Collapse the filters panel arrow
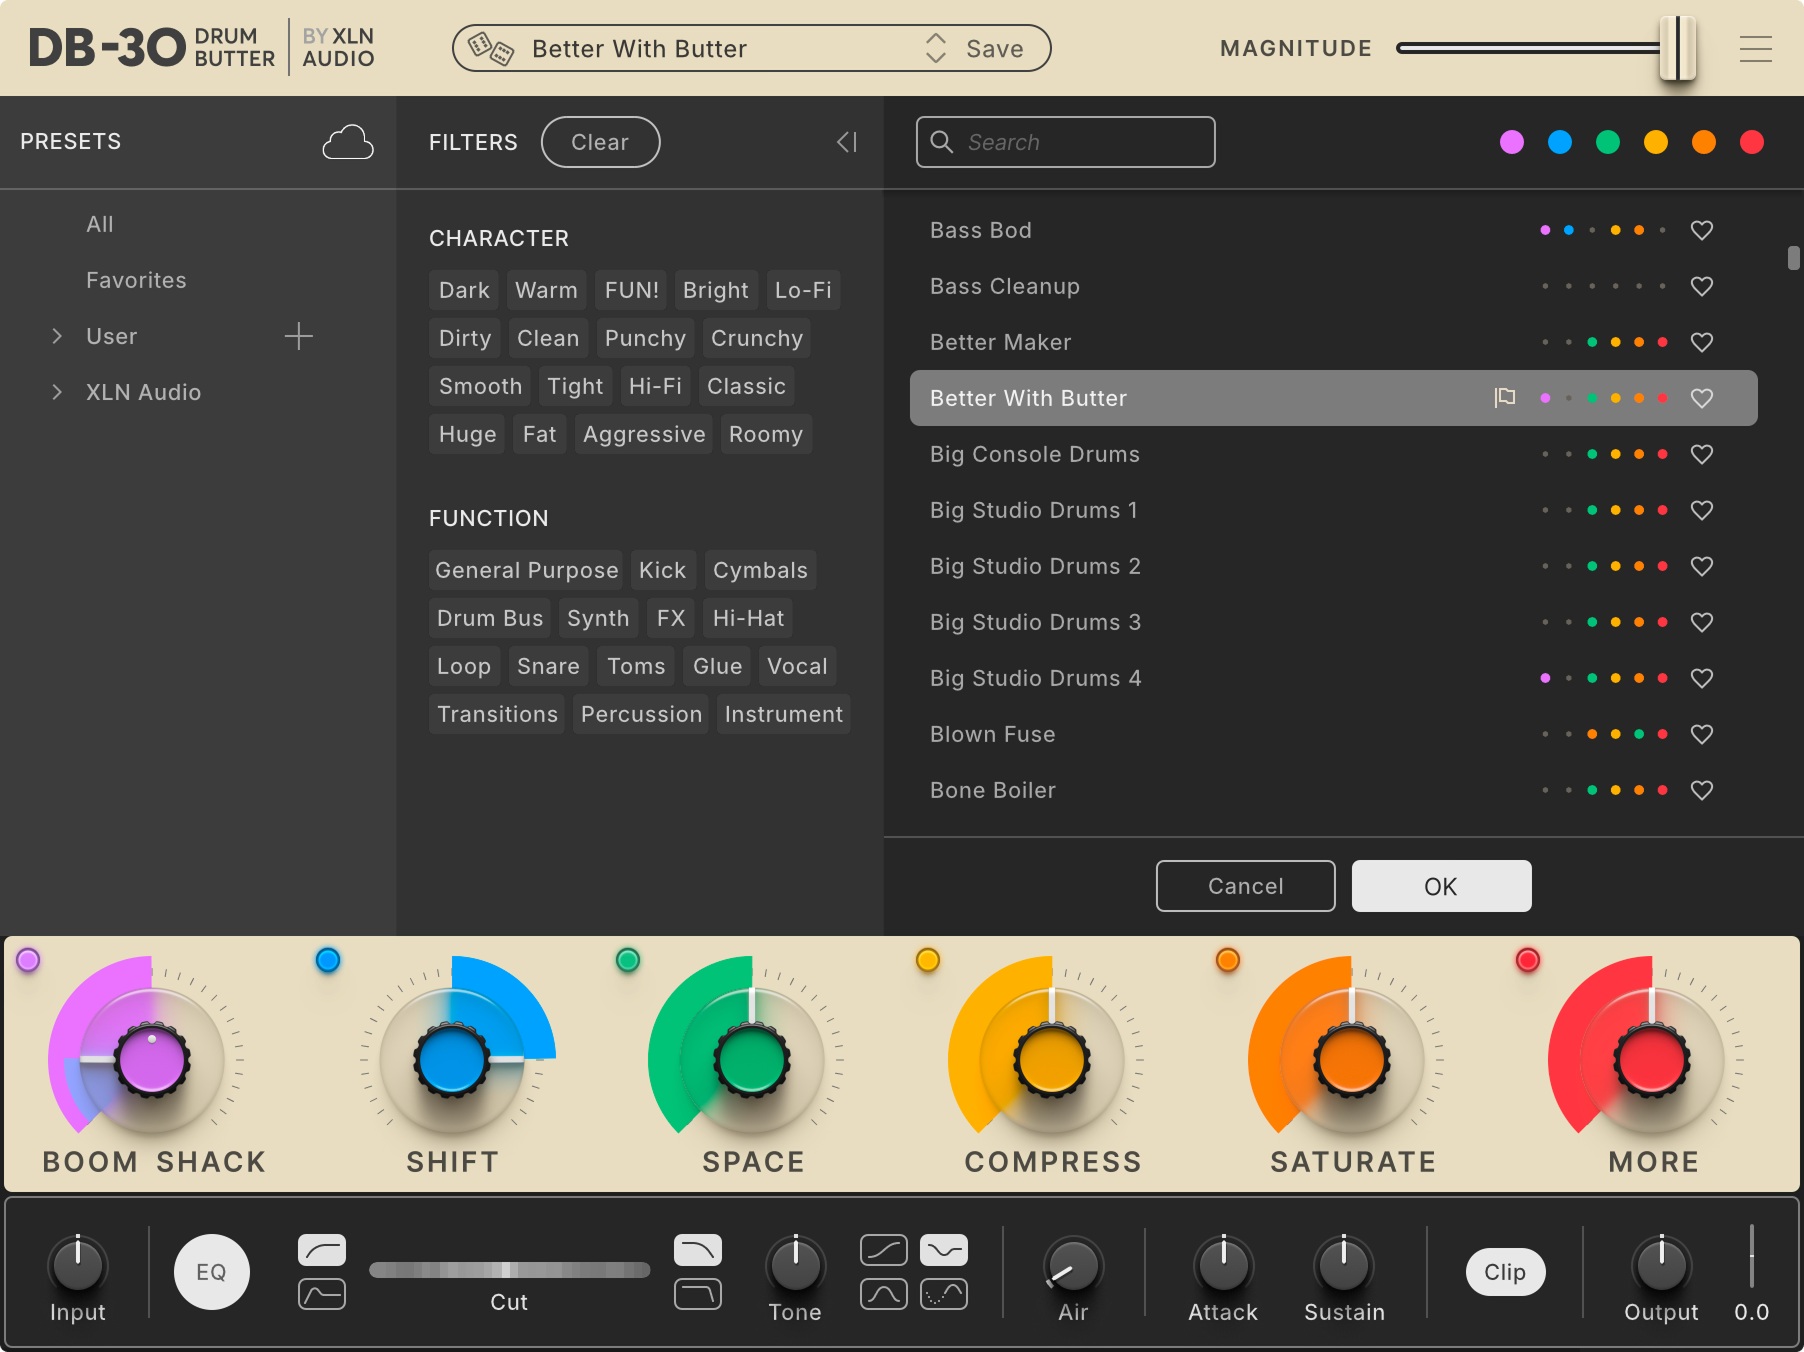This screenshot has height=1352, width=1804. (x=847, y=142)
